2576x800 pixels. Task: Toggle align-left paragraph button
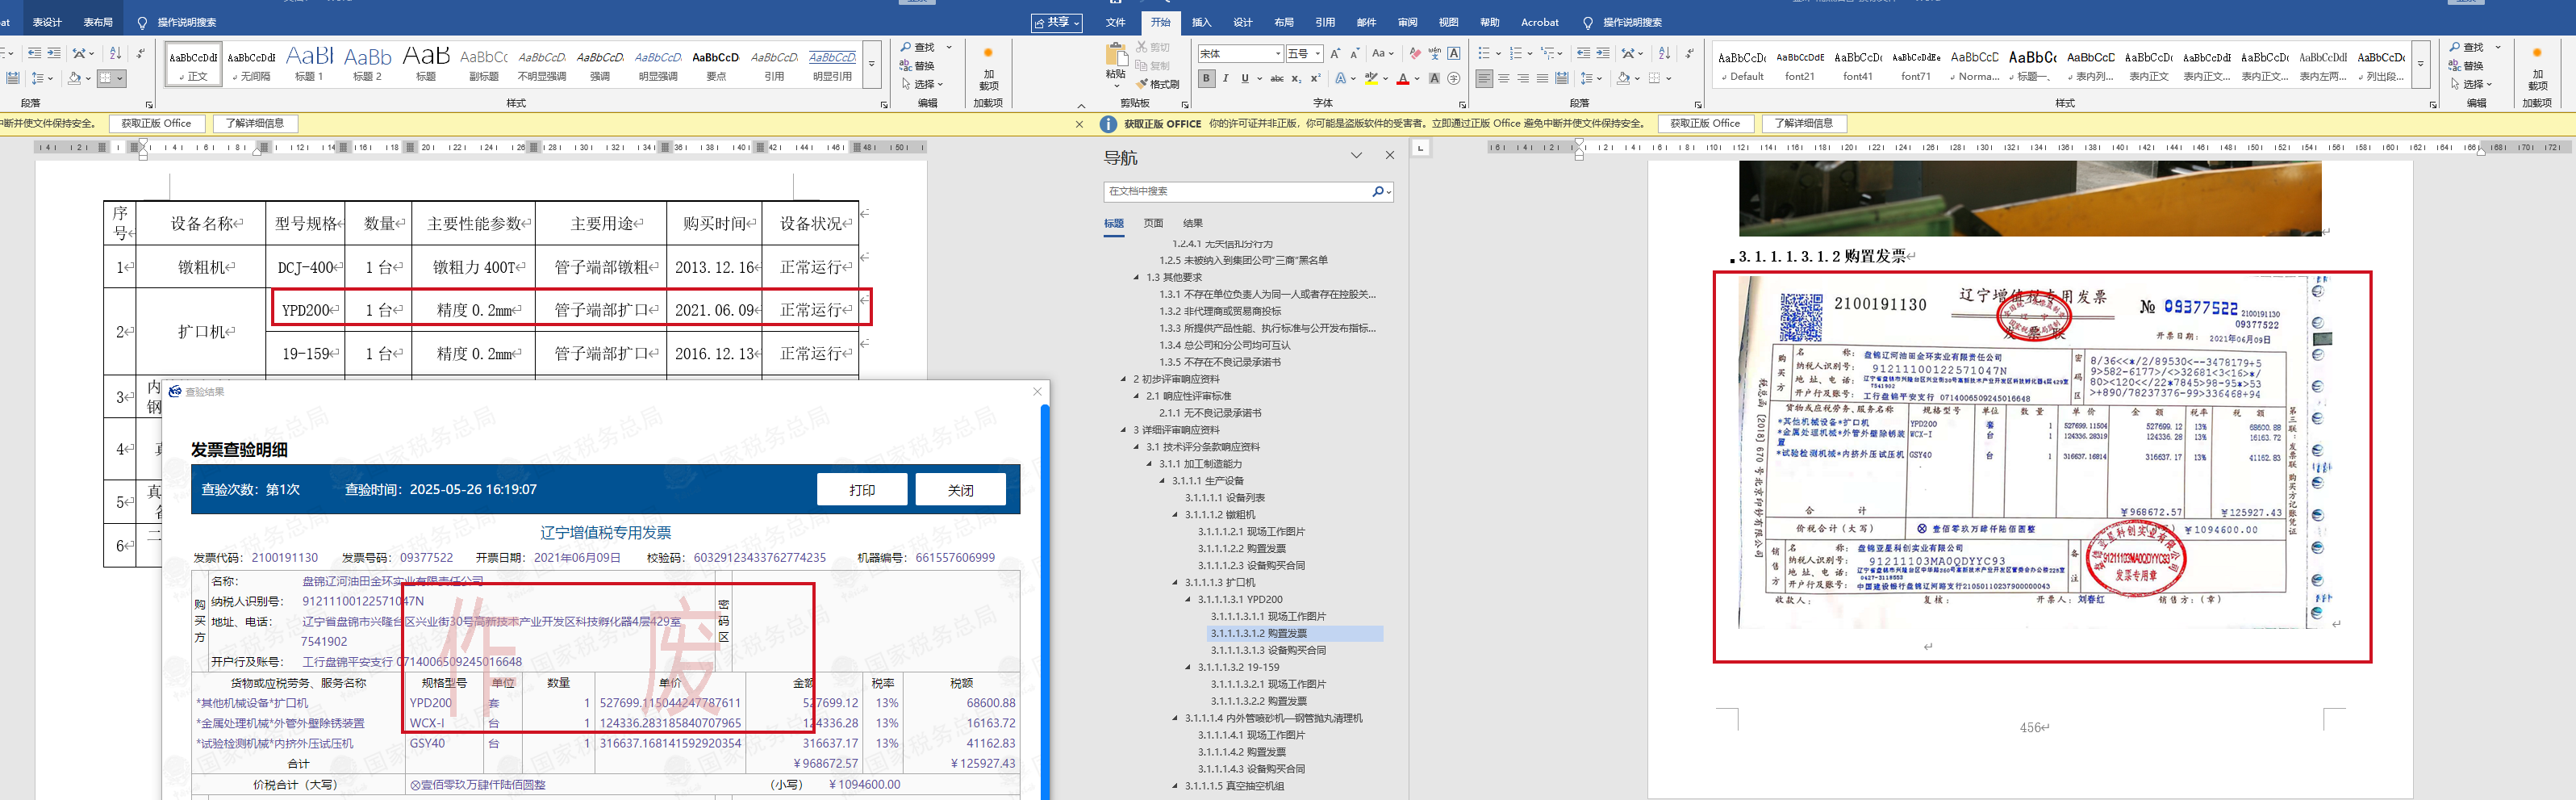(1484, 79)
